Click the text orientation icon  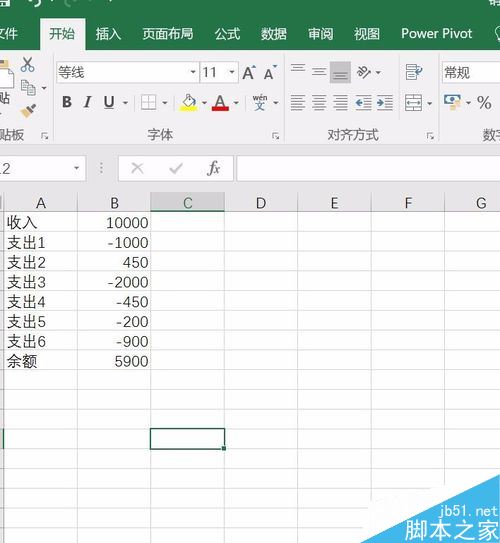pos(364,72)
